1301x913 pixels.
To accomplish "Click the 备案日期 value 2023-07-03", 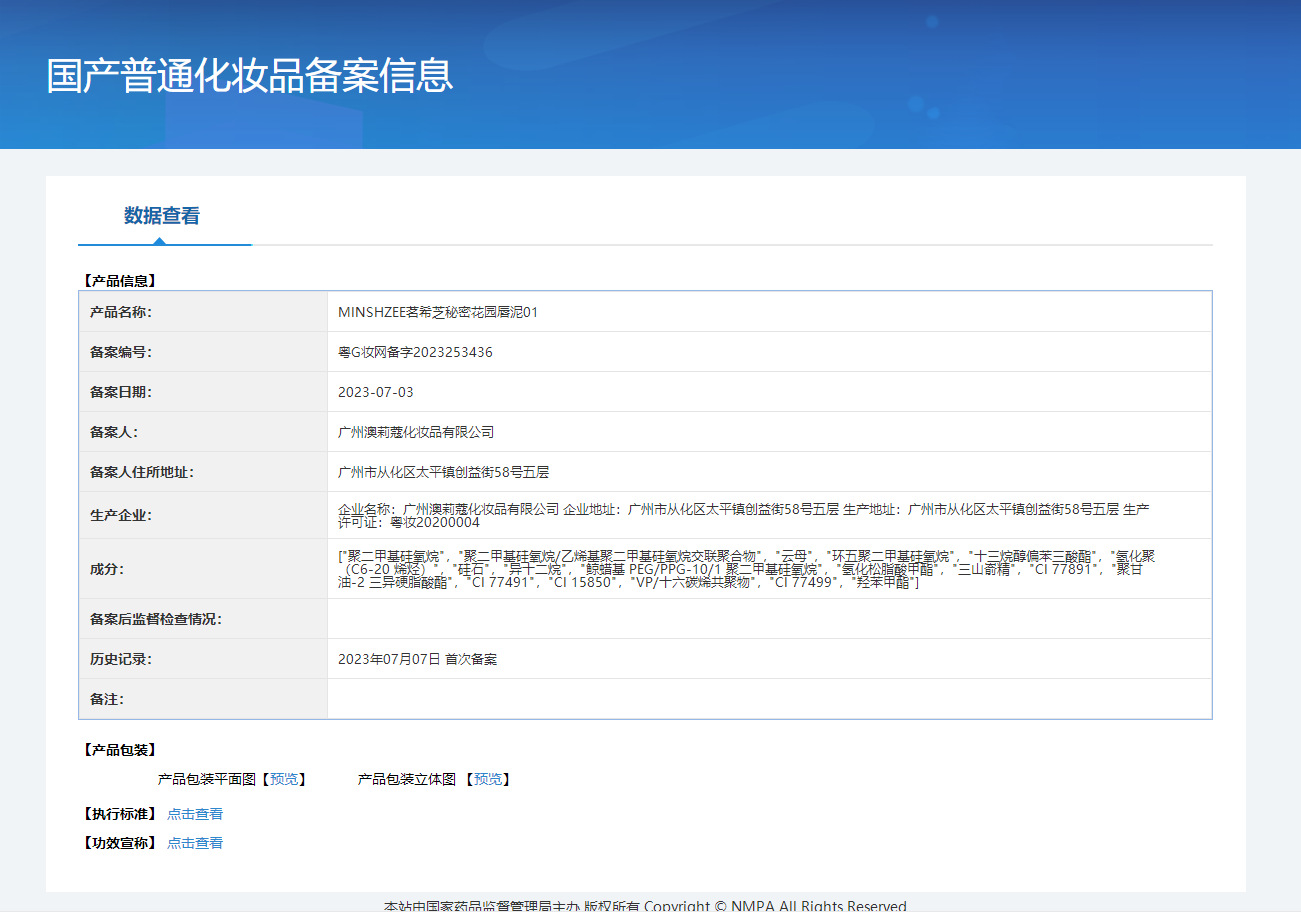I will coord(376,392).
